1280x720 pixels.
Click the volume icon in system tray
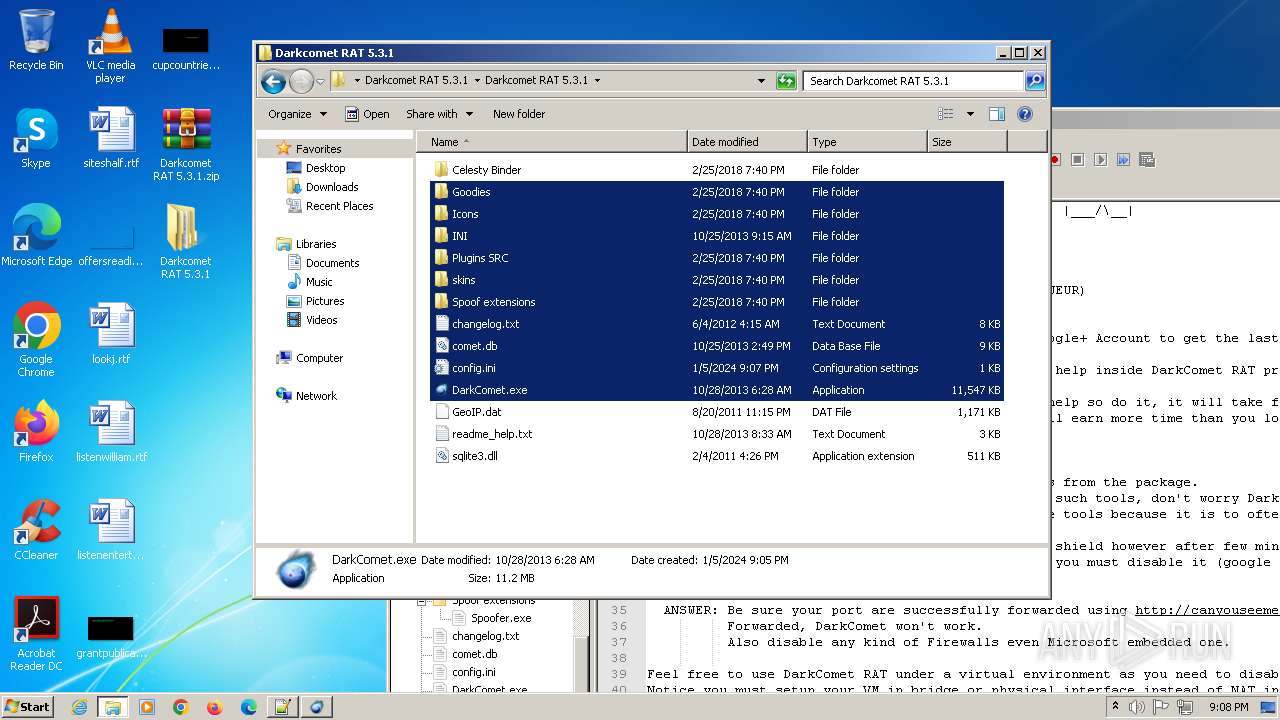[x=1137, y=707]
